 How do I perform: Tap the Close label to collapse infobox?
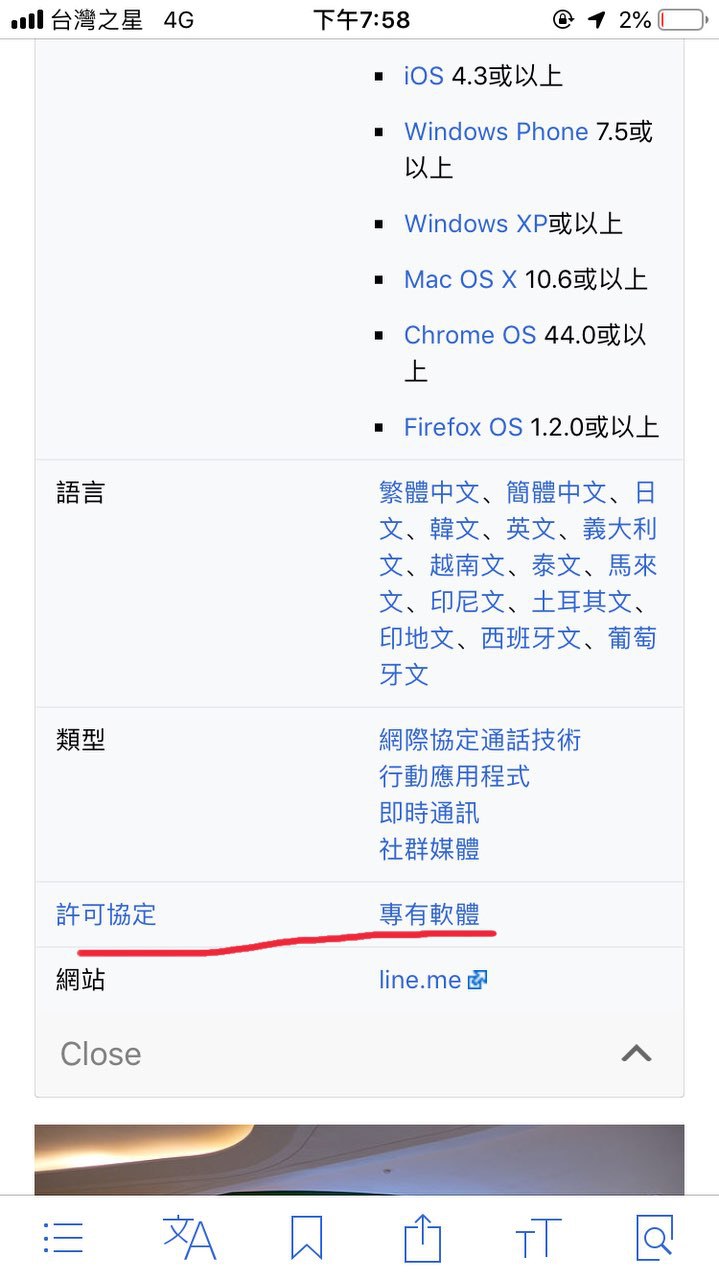[101, 1054]
